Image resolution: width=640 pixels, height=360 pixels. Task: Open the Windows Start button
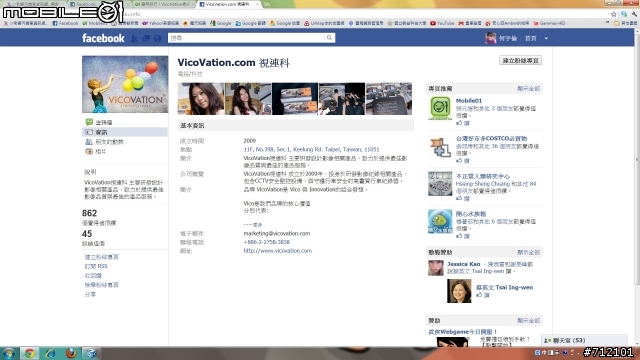point(9,353)
